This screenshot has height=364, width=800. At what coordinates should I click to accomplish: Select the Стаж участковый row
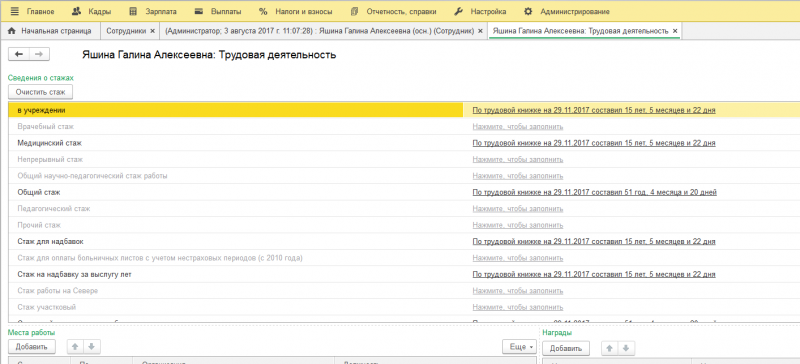pos(404,307)
